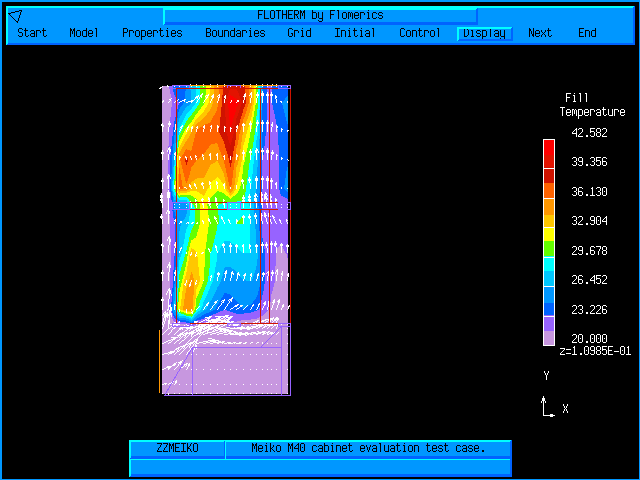
Task: Click the empty message bar below project title
Action: point(320,467)
